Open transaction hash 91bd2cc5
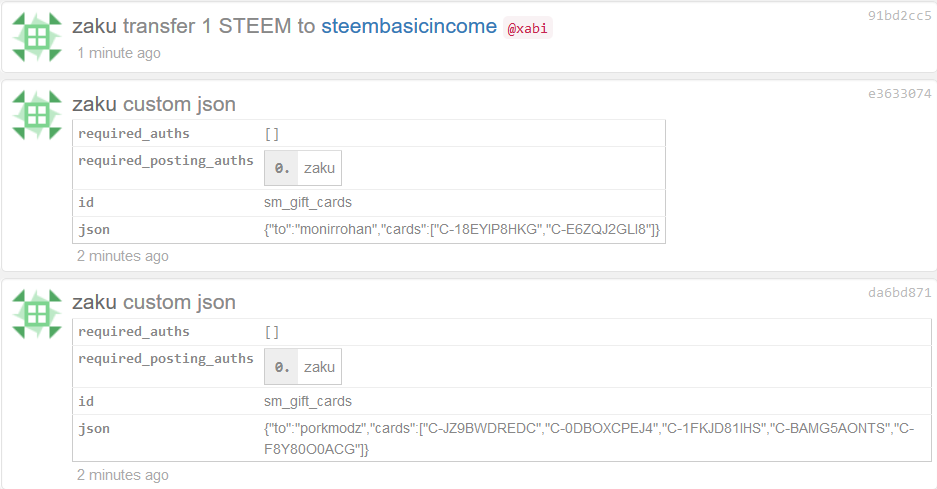937x489 pixels. click(x=899, y=16)
